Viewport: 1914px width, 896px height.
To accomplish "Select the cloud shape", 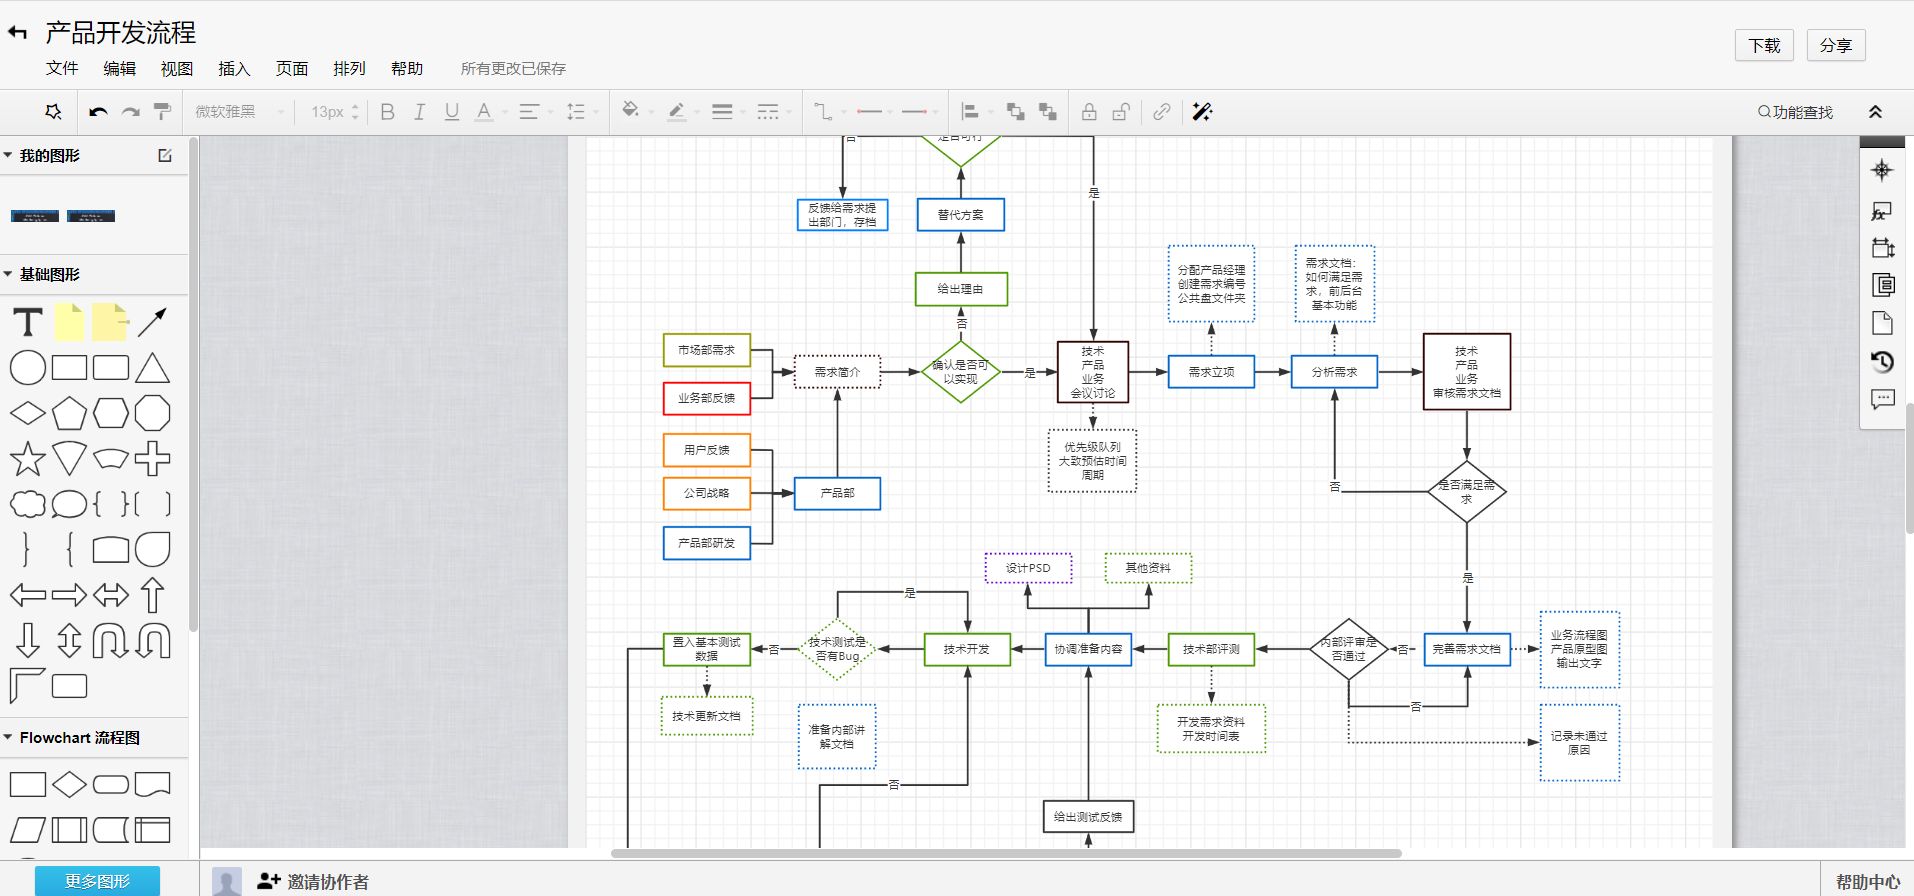I will (28, 504).
